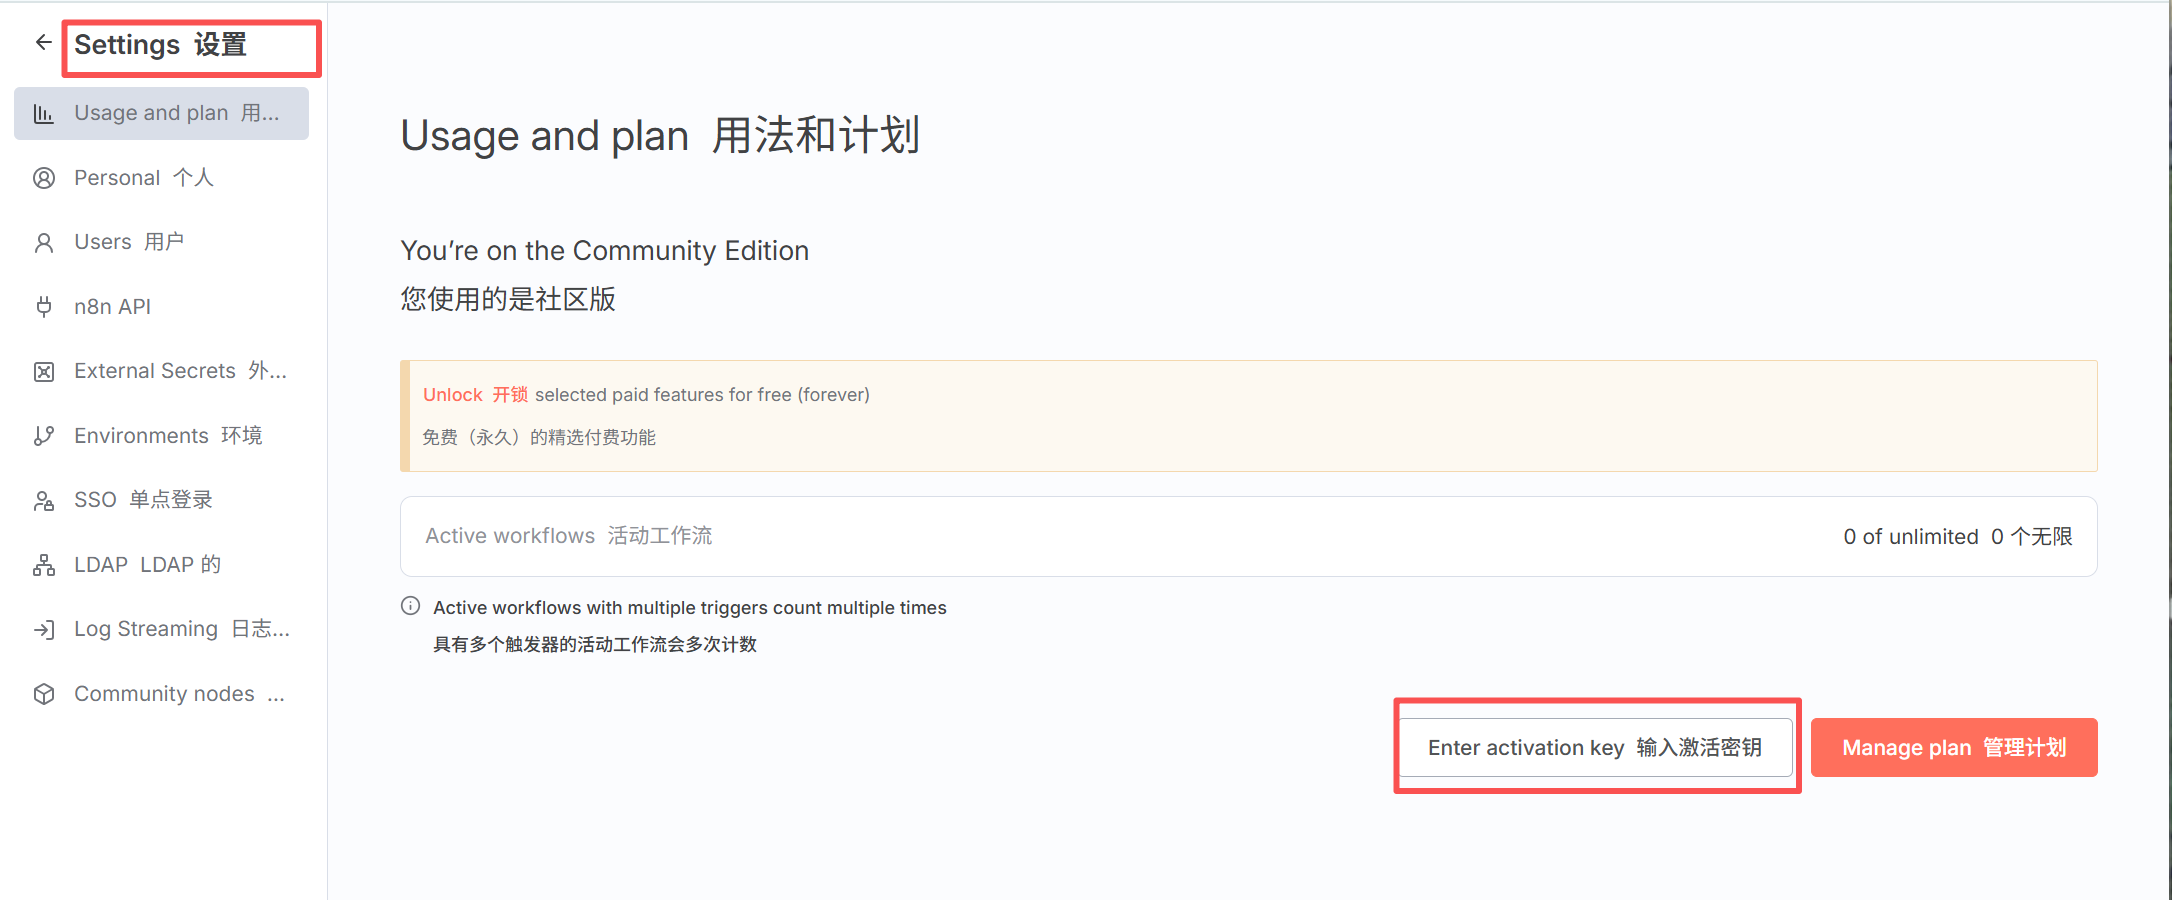
Task: Click "You're on the Community Edition" text
Action: [604, 250]
